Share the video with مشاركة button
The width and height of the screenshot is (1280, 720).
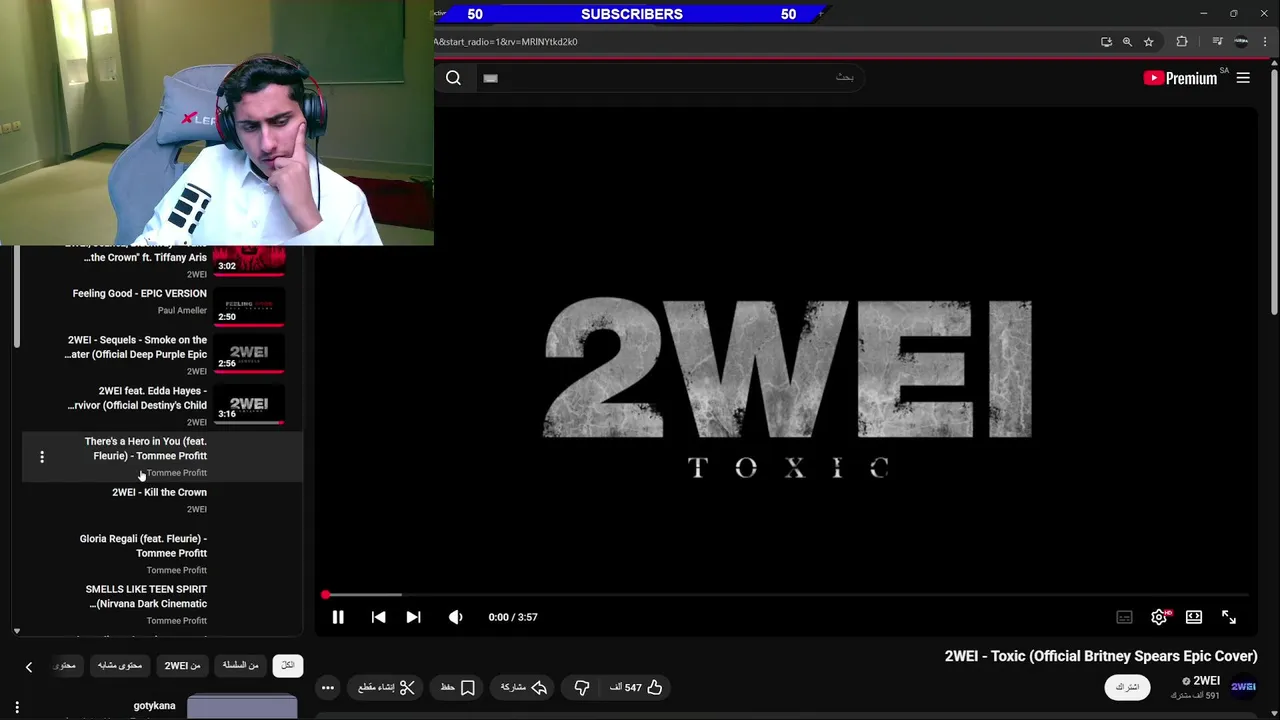523,687
